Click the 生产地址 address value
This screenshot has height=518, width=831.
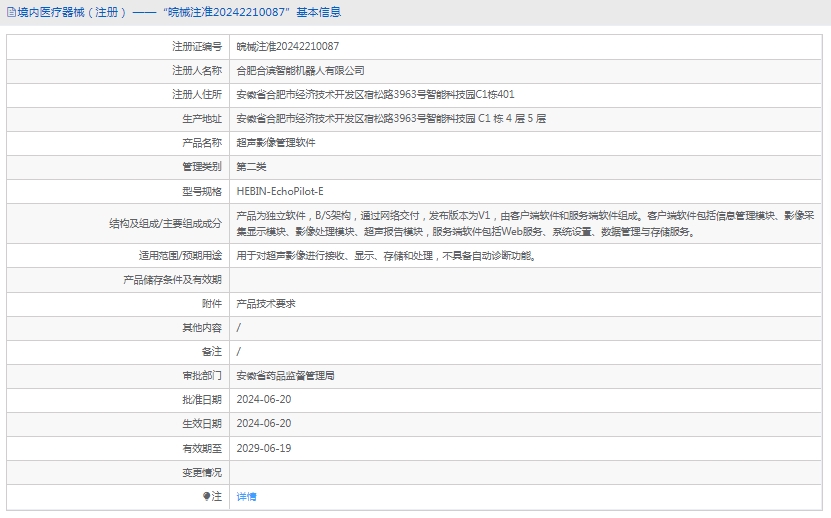tap(390, 119)
